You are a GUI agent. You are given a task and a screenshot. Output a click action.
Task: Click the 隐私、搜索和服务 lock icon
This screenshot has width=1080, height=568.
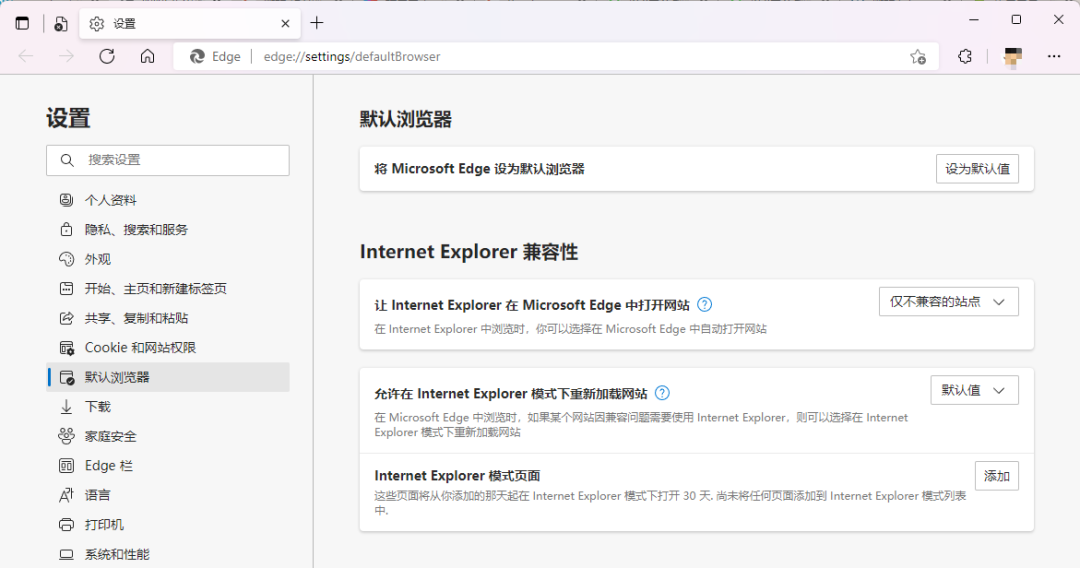pyautogui.click(x=66, y=230)
